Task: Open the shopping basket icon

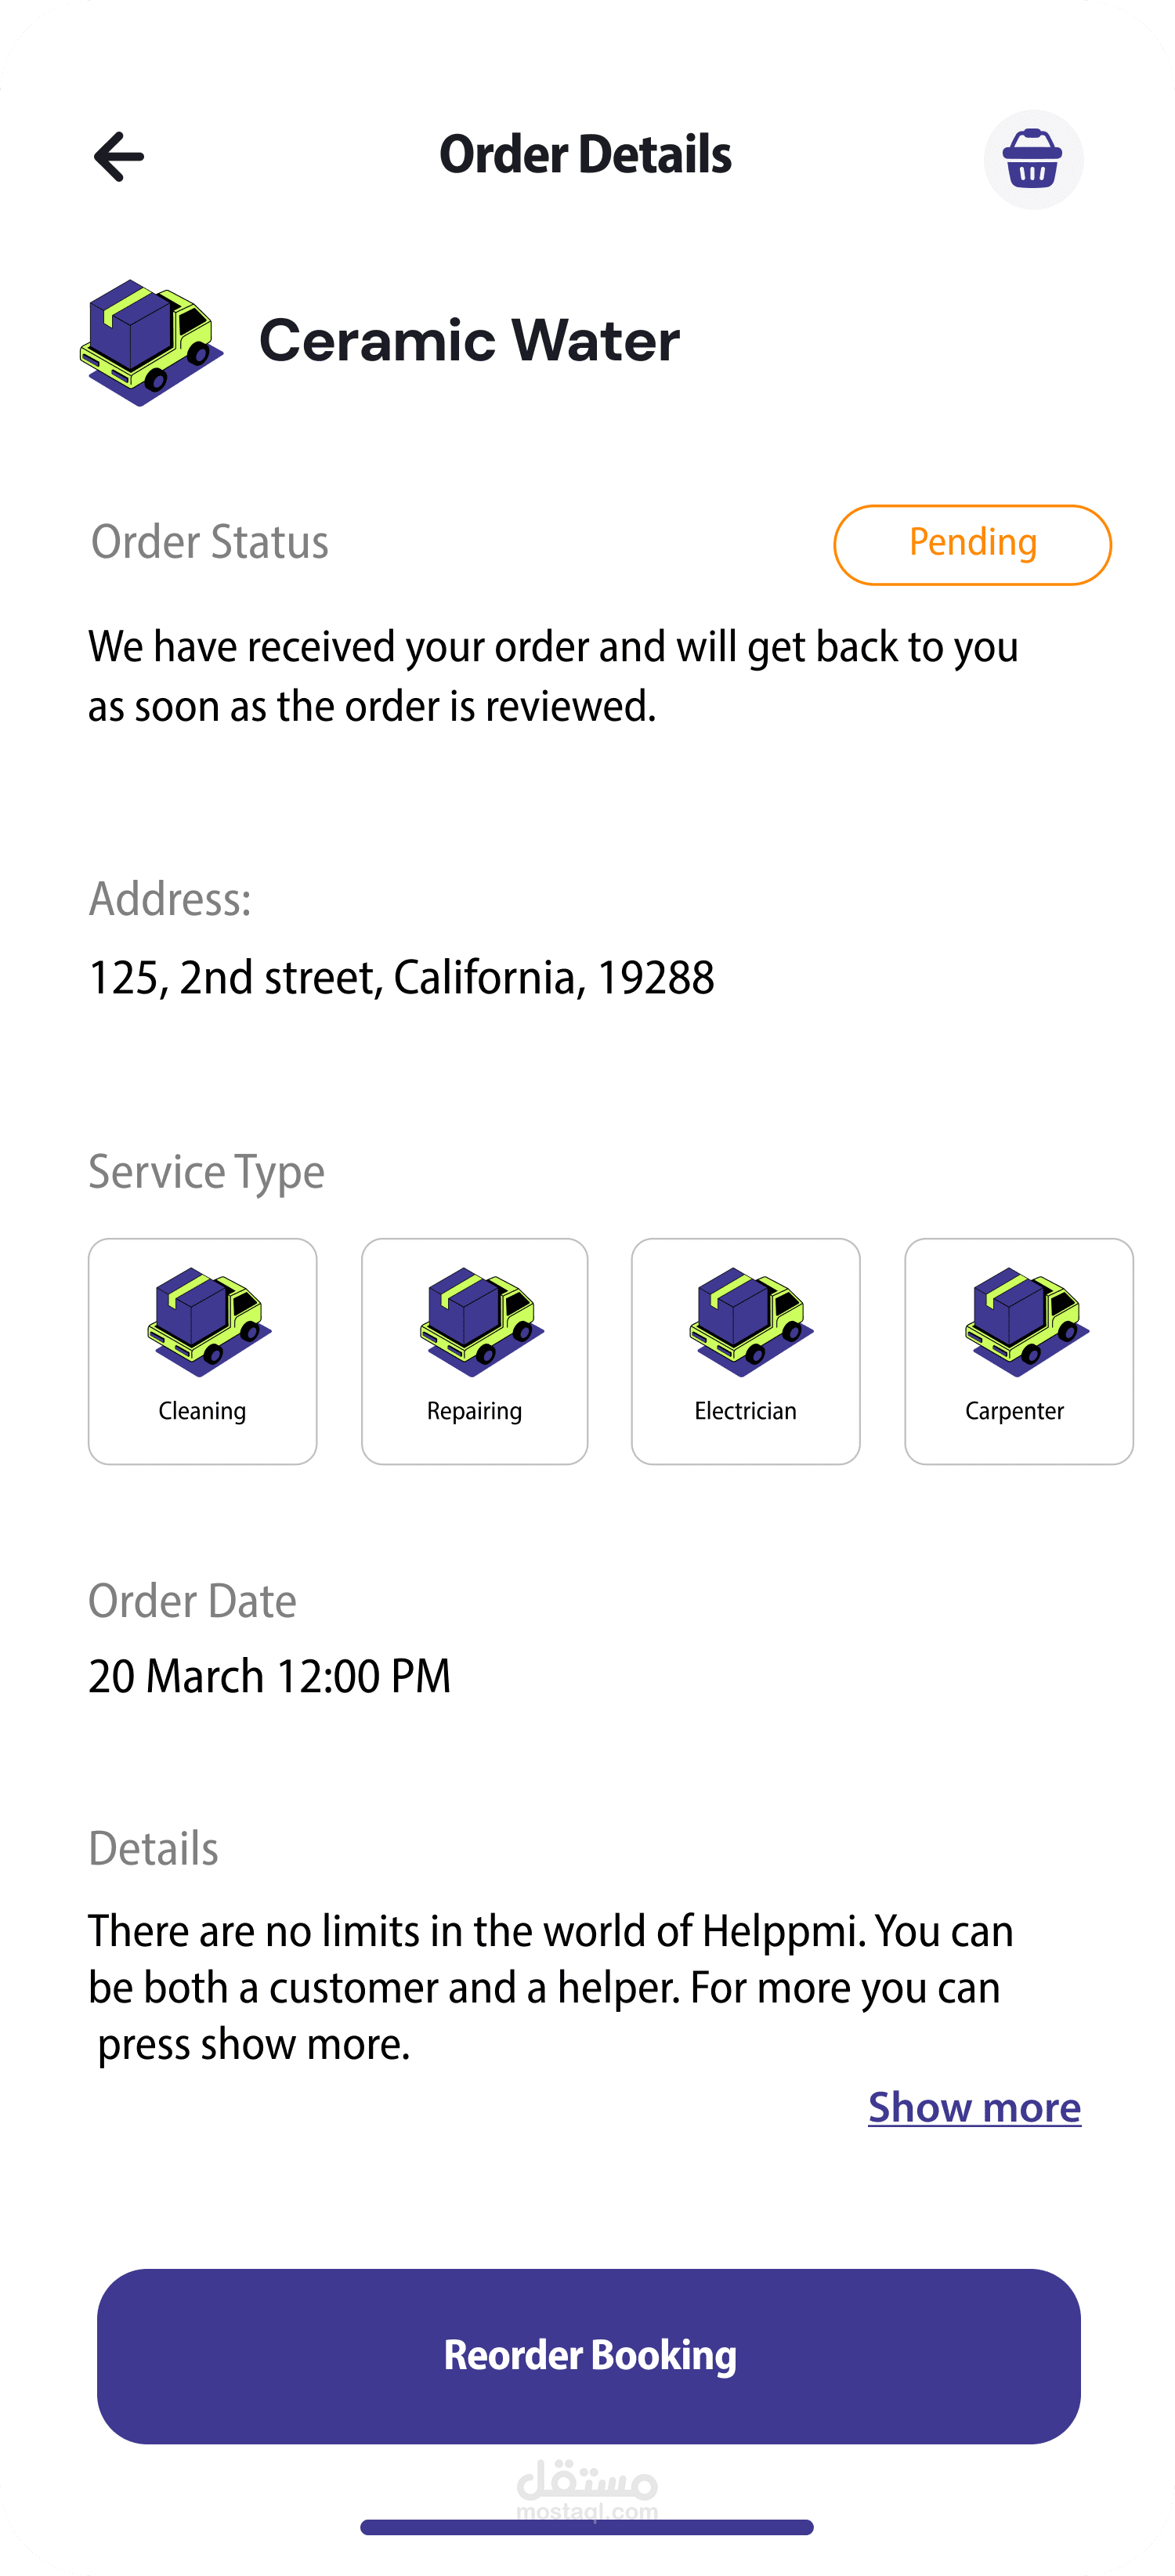Action: click(1033, 159)
